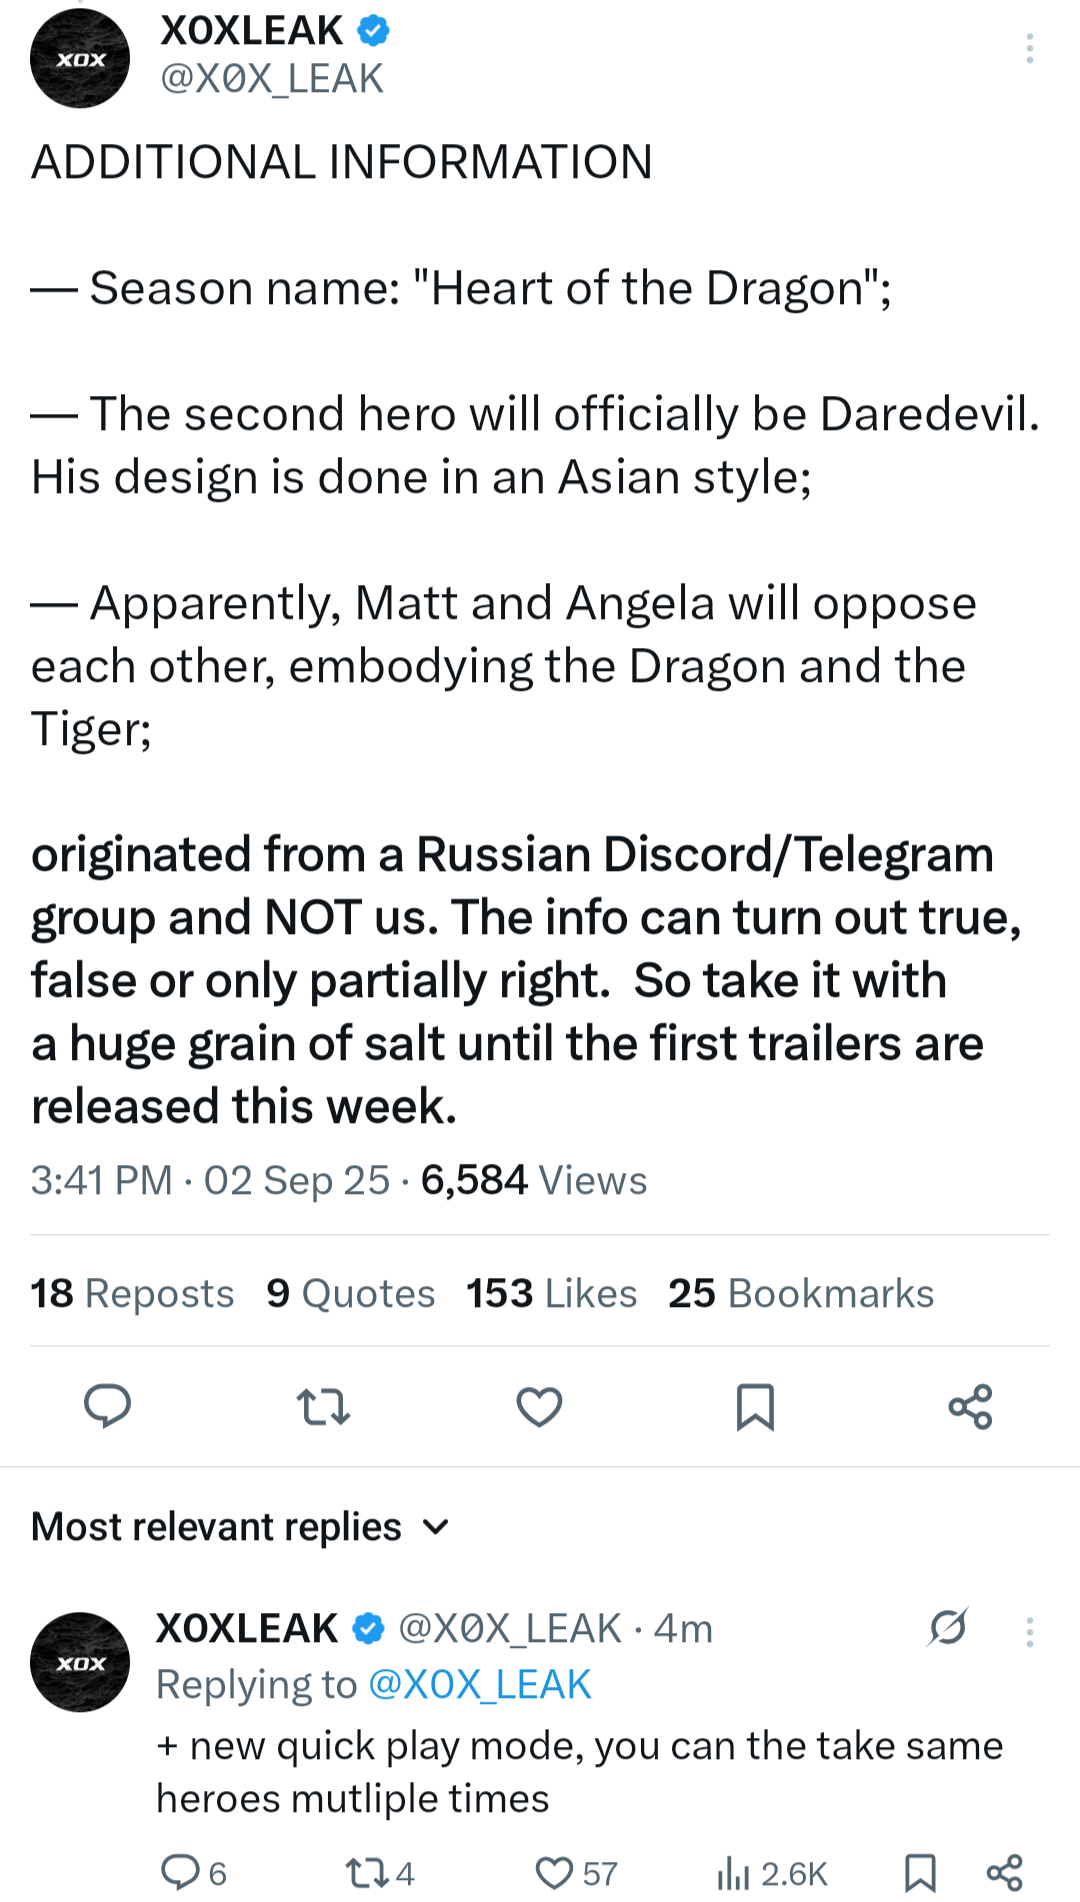Image resolution: width=1080 pixels, height=1902 pixels.
Task: Like the main XOXLEAK post
Action: pyautogui.click(x=539, y=1406)
